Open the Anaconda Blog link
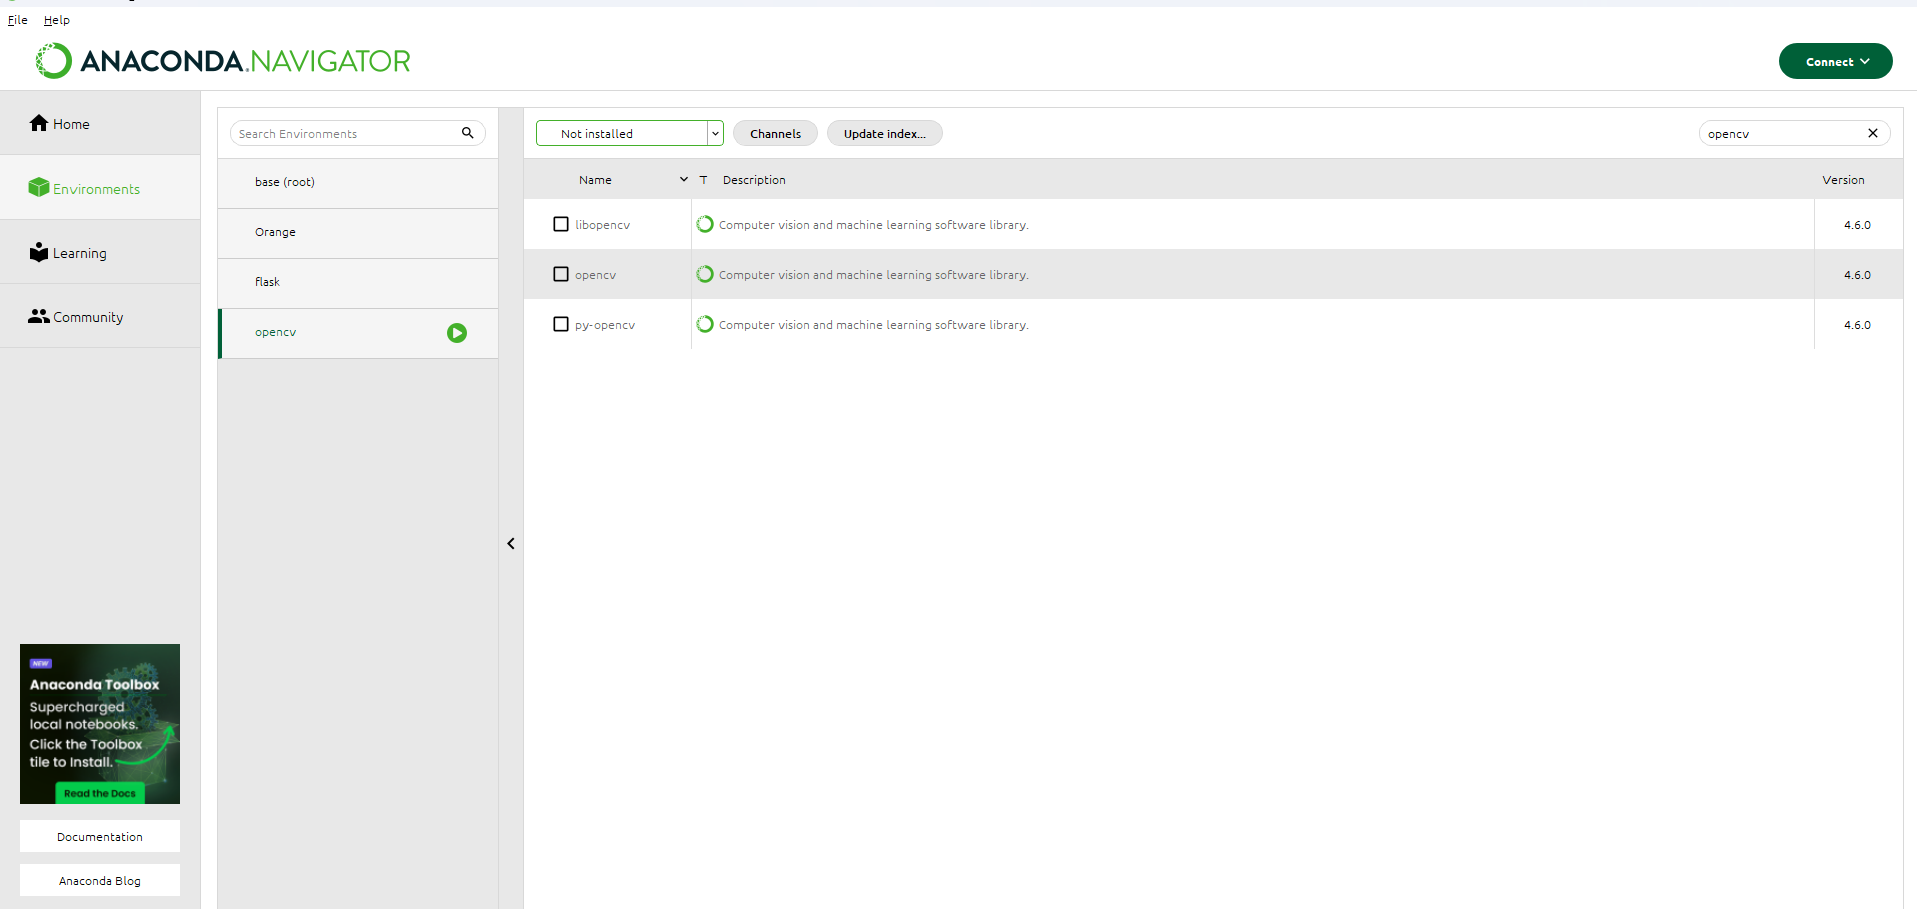The height and width of the screenshot is (909, 1917). (x=100, y=880)
